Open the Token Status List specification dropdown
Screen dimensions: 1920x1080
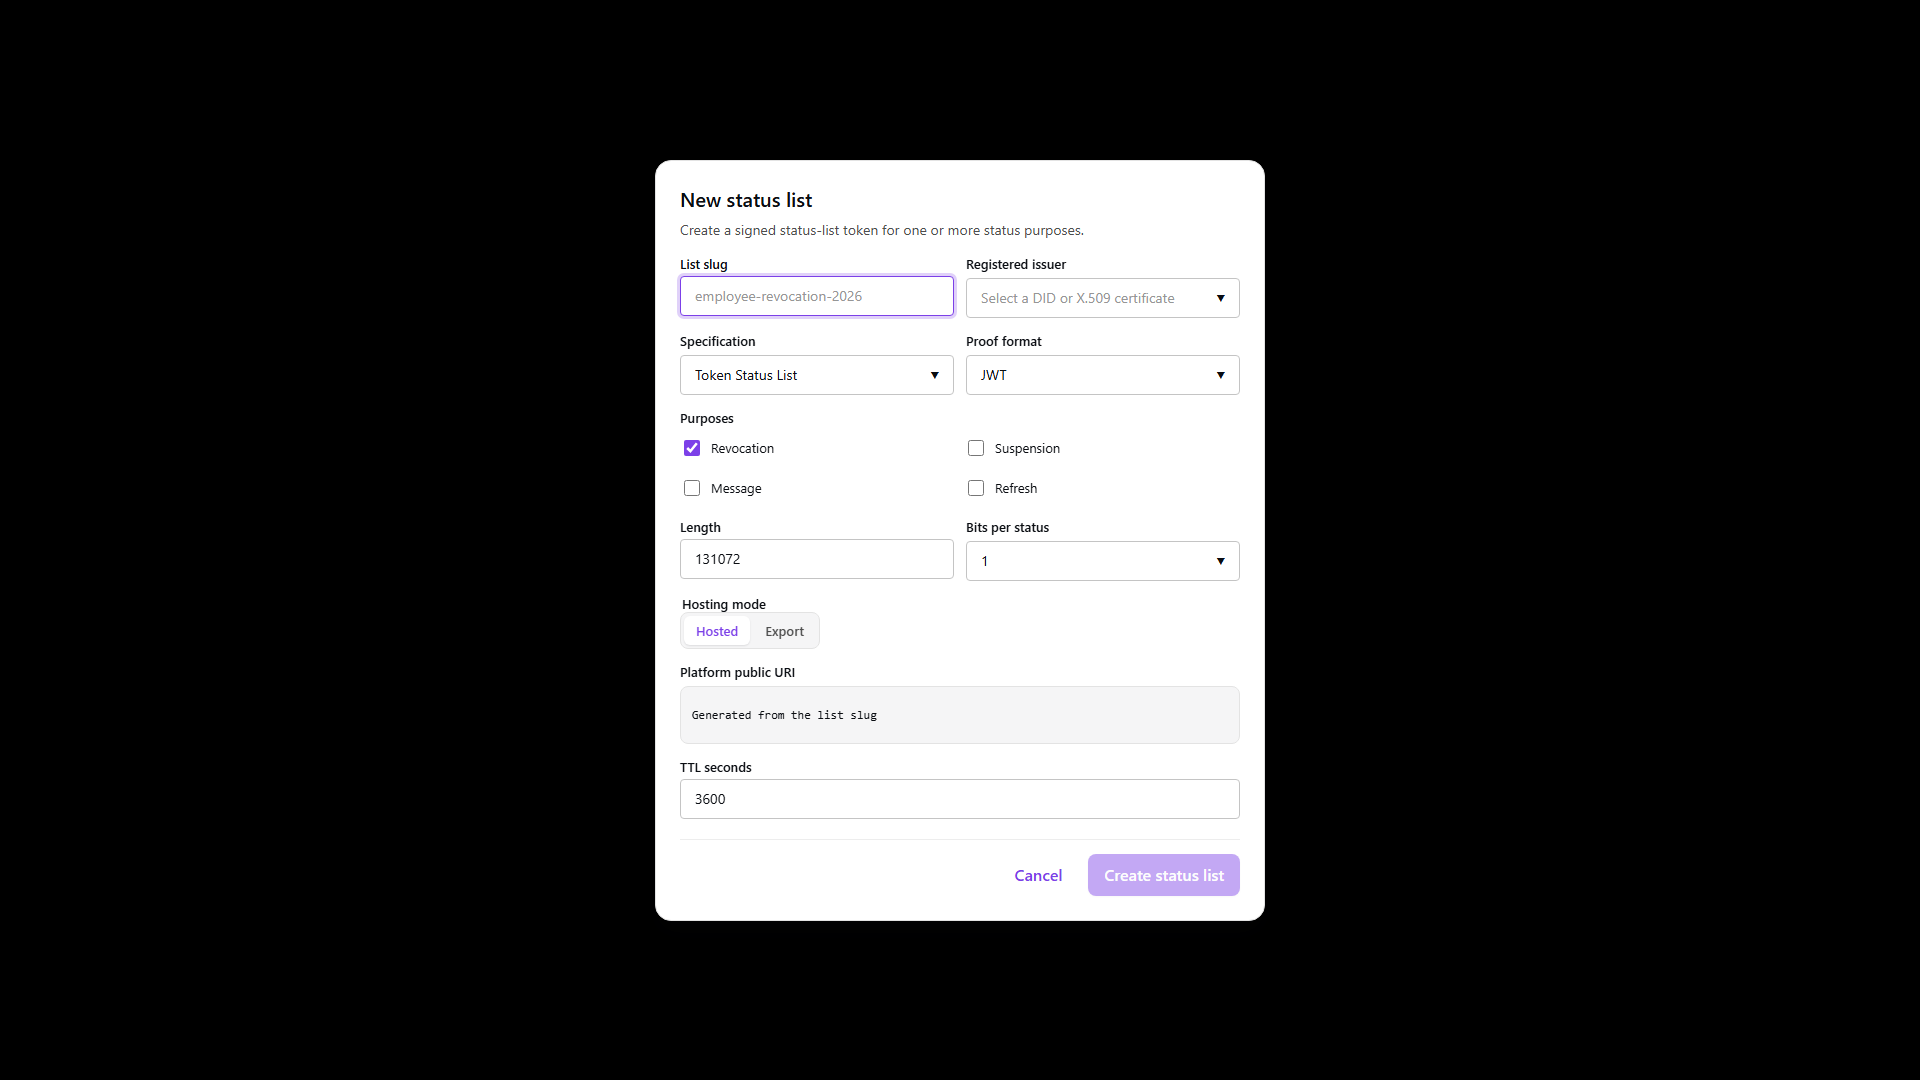[x=816, y=375]
